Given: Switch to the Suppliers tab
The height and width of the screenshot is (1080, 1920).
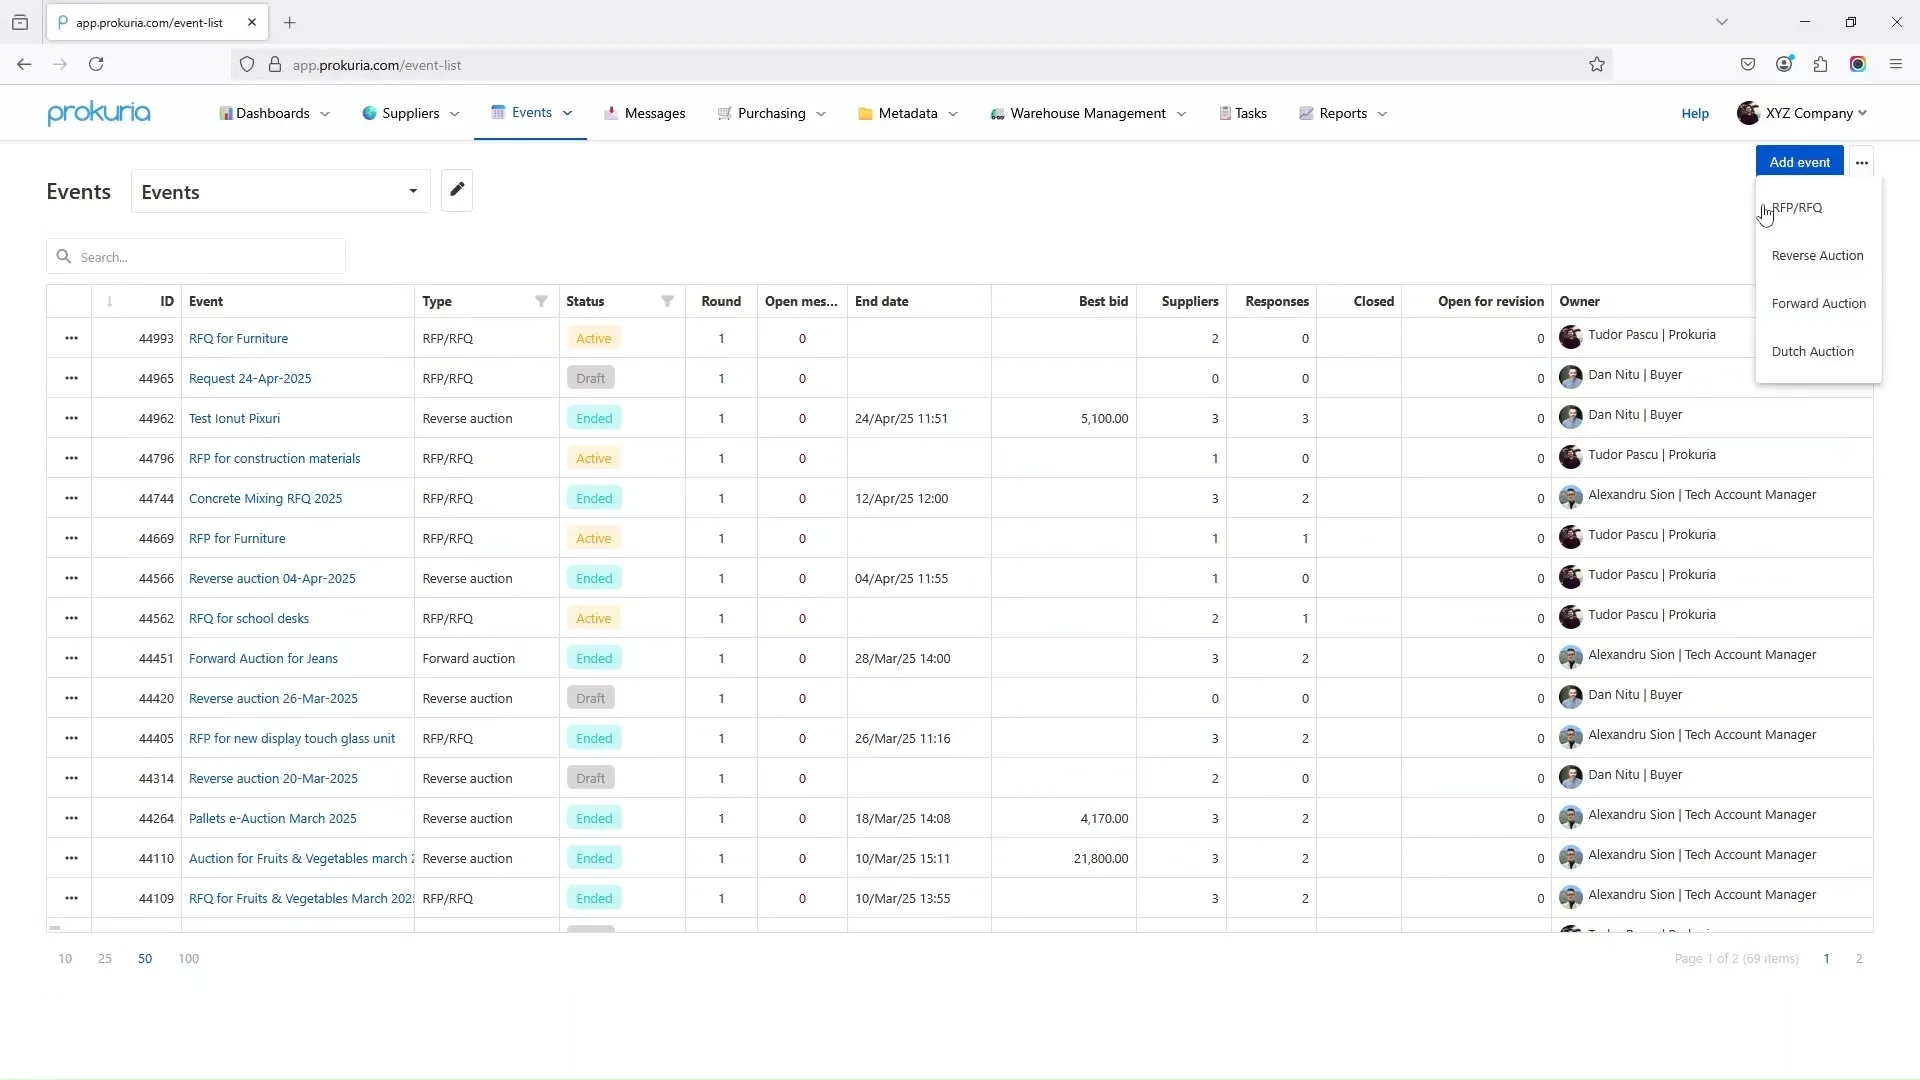Looking at the screenshot, I should pos(410,113).
